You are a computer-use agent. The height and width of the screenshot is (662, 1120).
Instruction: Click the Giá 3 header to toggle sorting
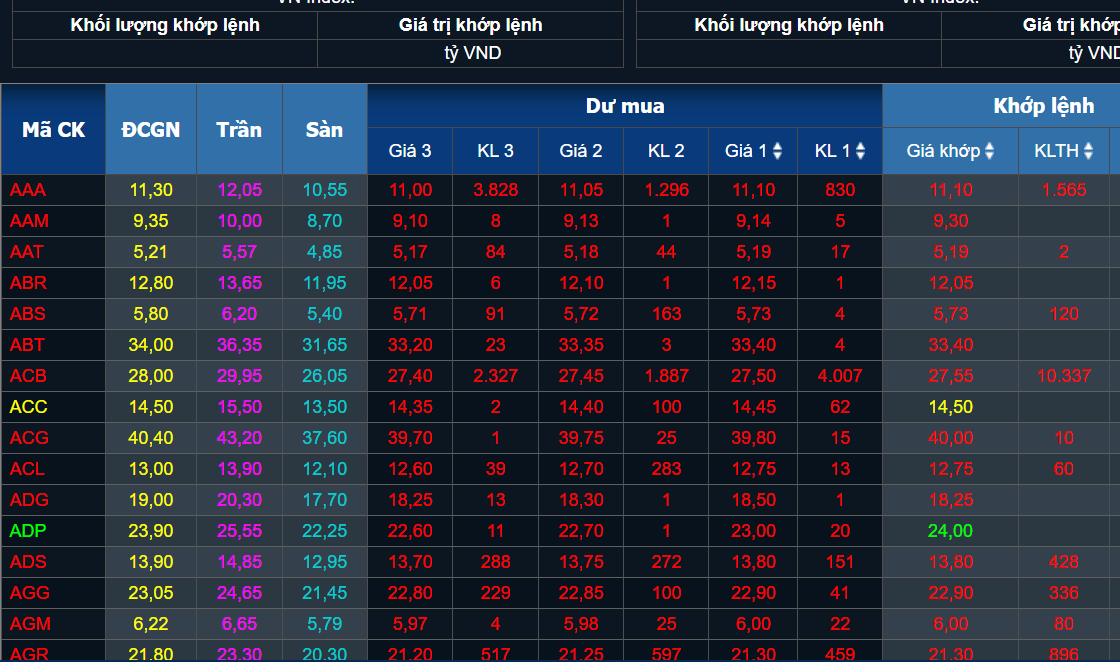409,151
